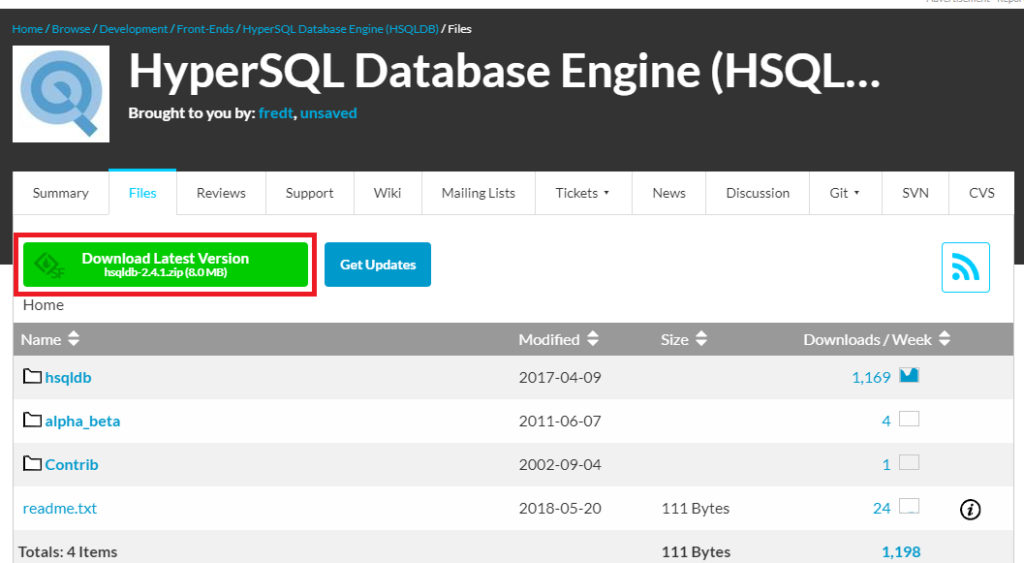Select the Files tab
Viewport: 1024px width, 563px height.
pyautogui.click(x=142, y=193)
